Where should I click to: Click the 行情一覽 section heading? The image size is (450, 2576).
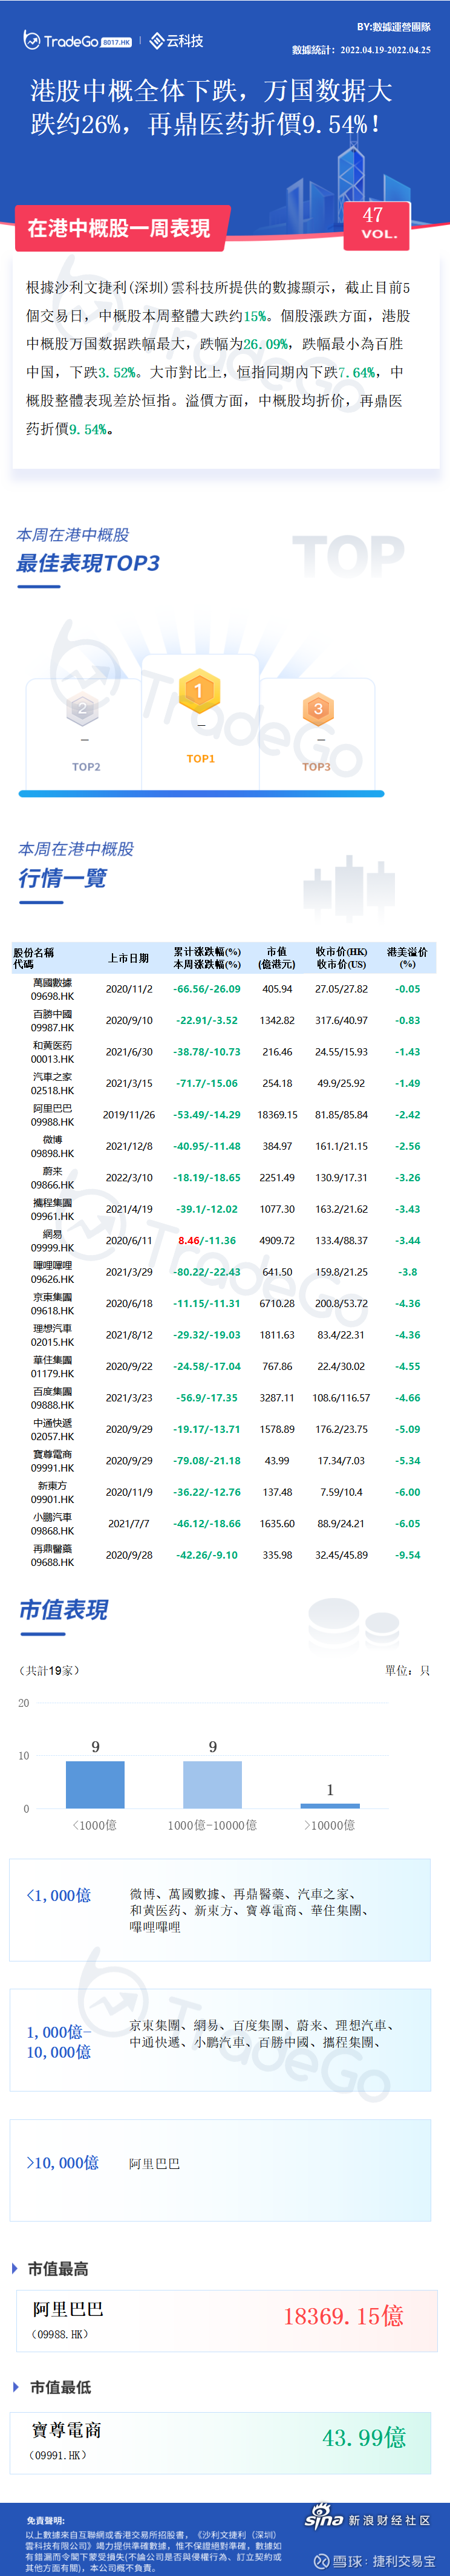(62, 878)
